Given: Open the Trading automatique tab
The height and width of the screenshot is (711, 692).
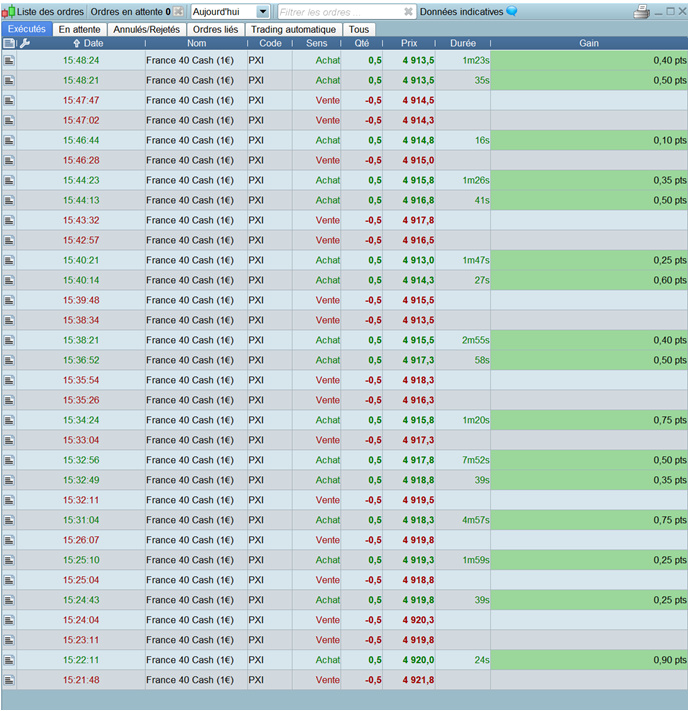Looking at the screenshot, I should click(x=293, y=29).
